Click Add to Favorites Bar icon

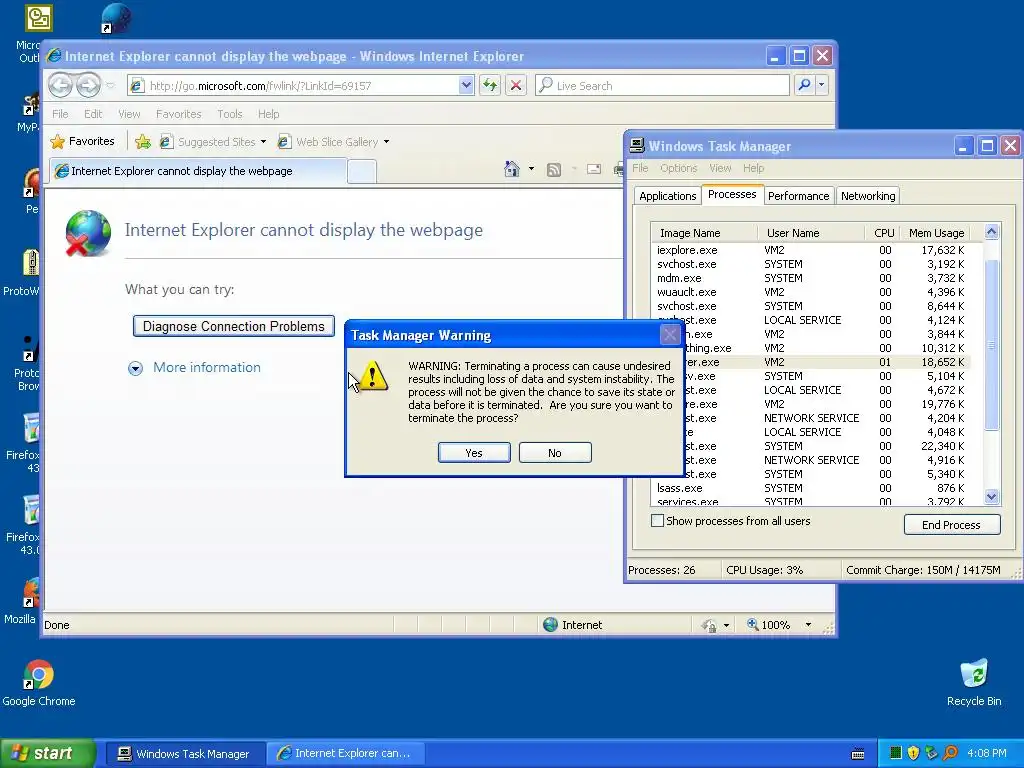click(x=143, y=141)
